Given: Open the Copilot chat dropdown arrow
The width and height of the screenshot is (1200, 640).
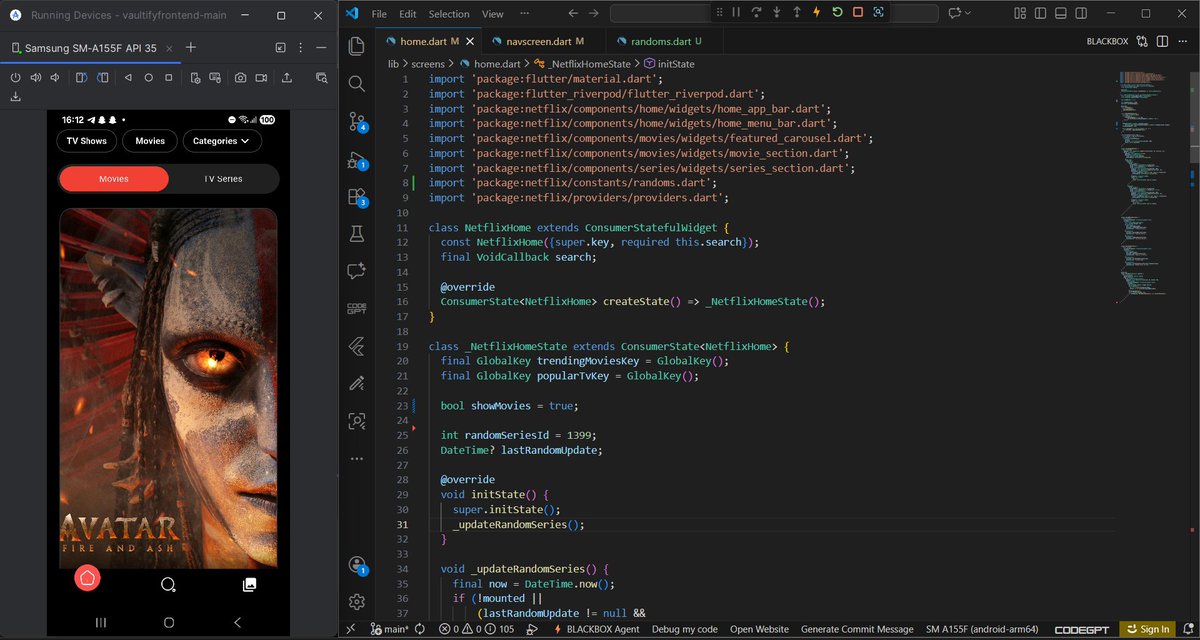Looking at the screenshot, I should pos(970,13).
